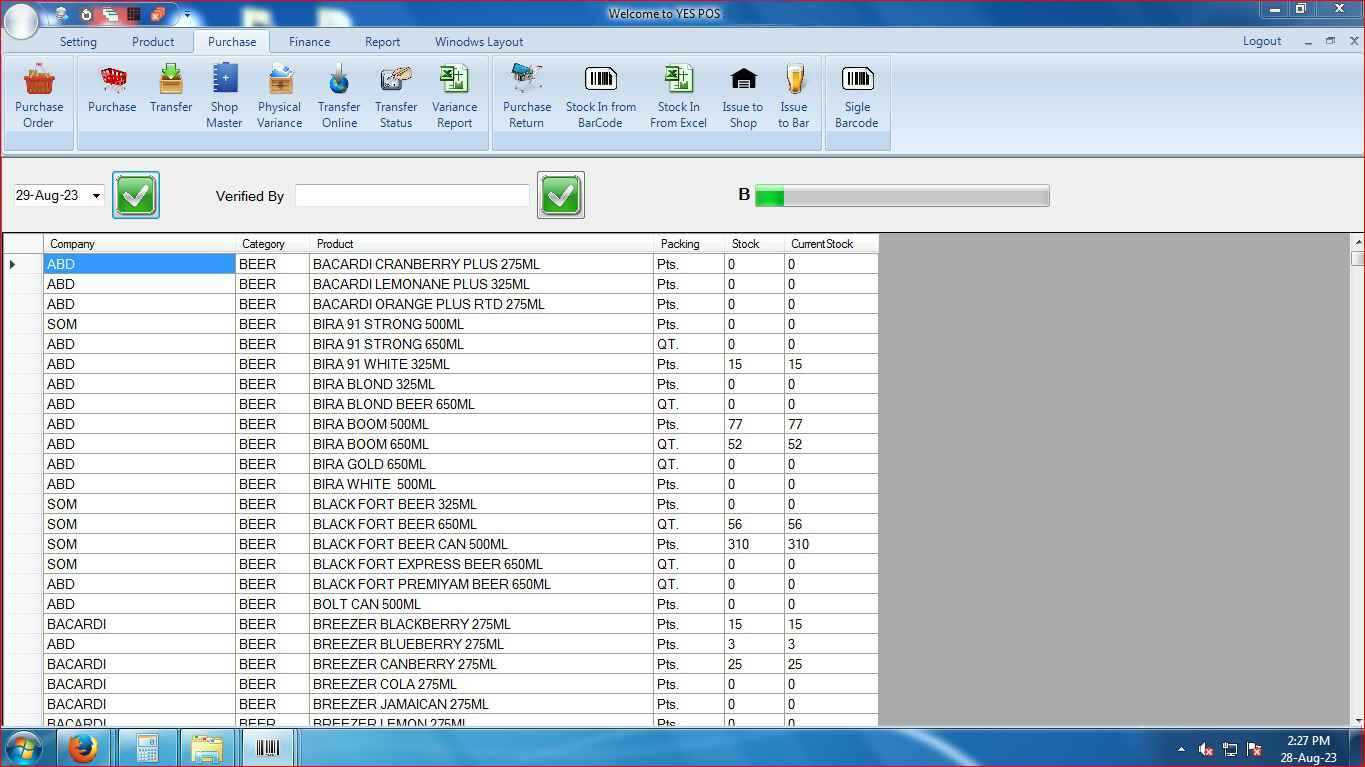Click the green checkmark next to date
This screenshot has height=767, width=1365.
(x=135, y=195)
